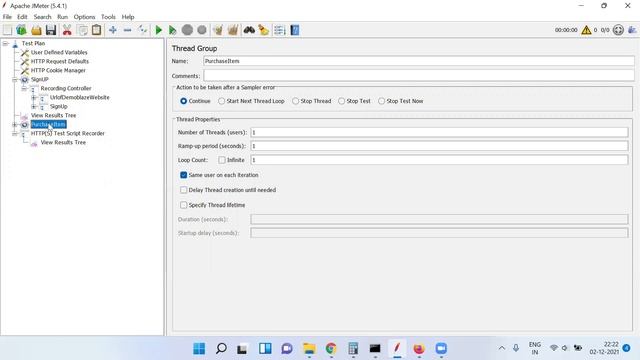640x360 pixels.
Task: Select the Stop Test Now option
Action: point(381,101)
